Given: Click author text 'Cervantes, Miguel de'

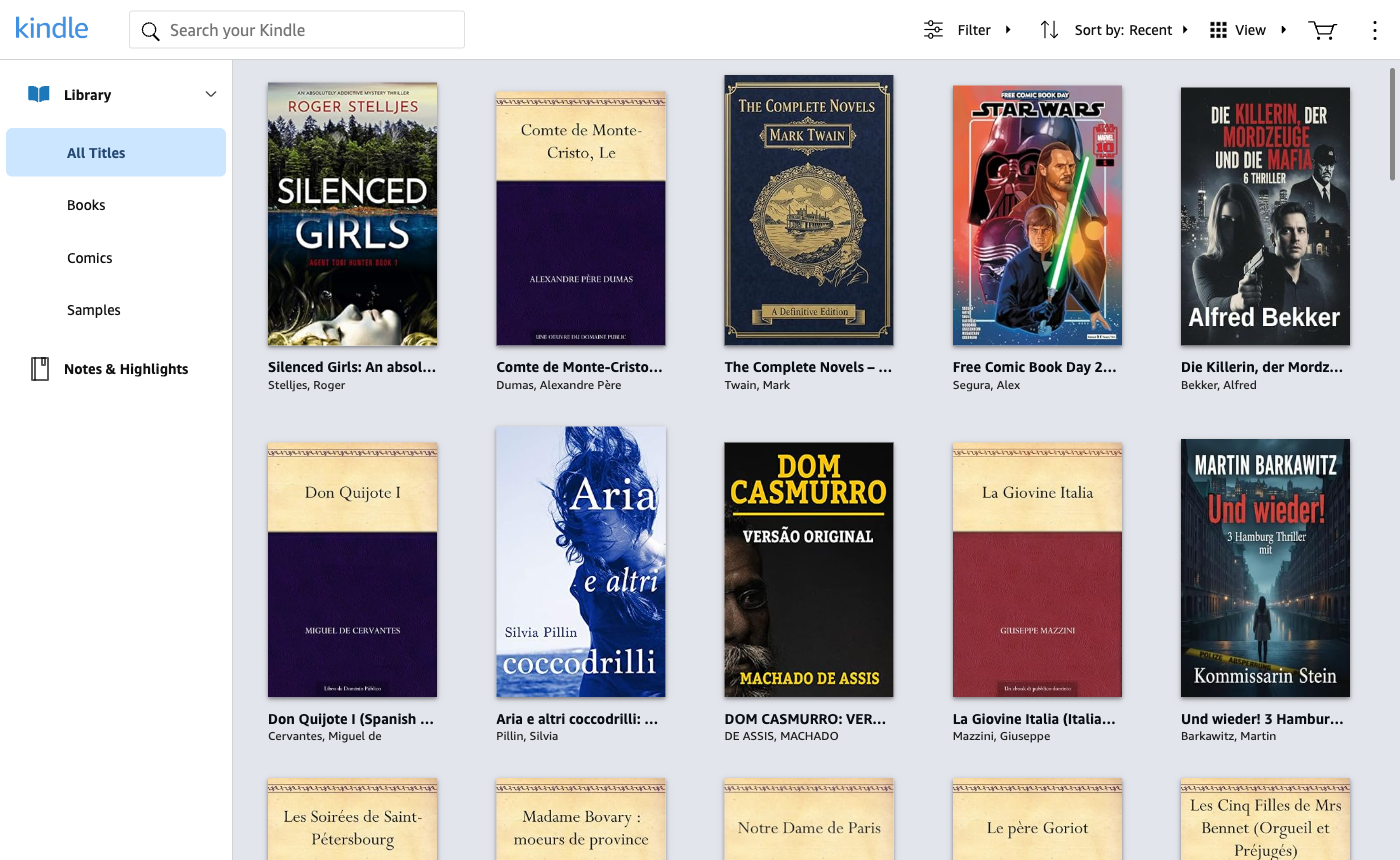Looking at the screenshot, I should pos(325,736).
